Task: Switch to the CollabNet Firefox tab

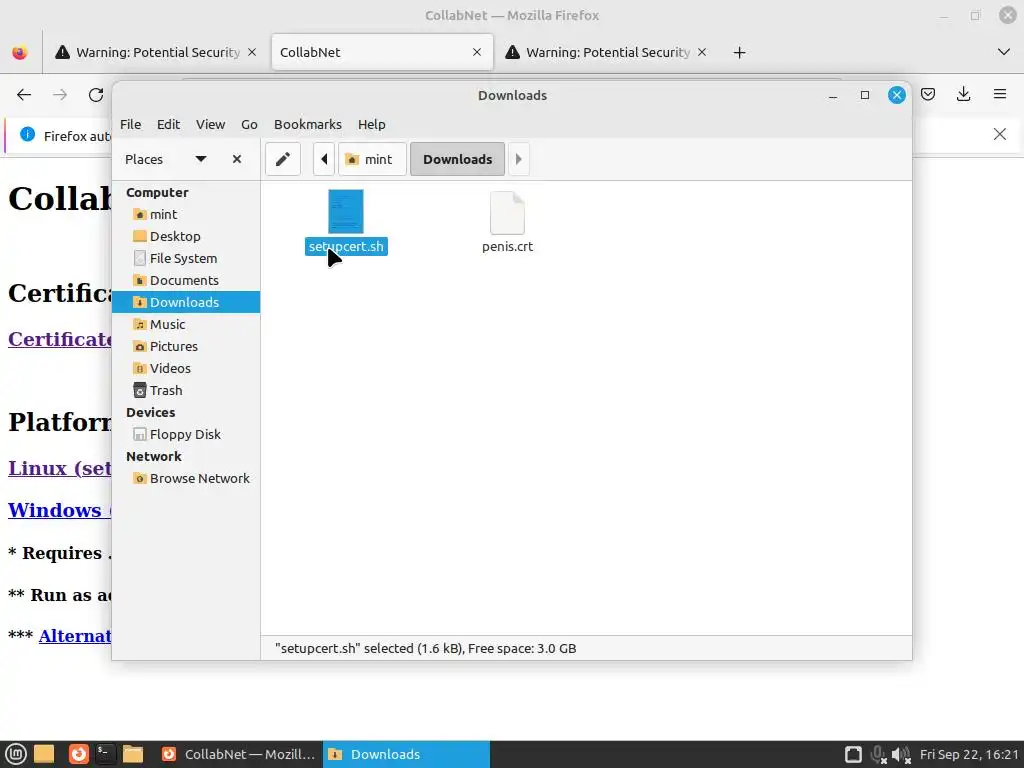Action: click(x=382, y=52)
